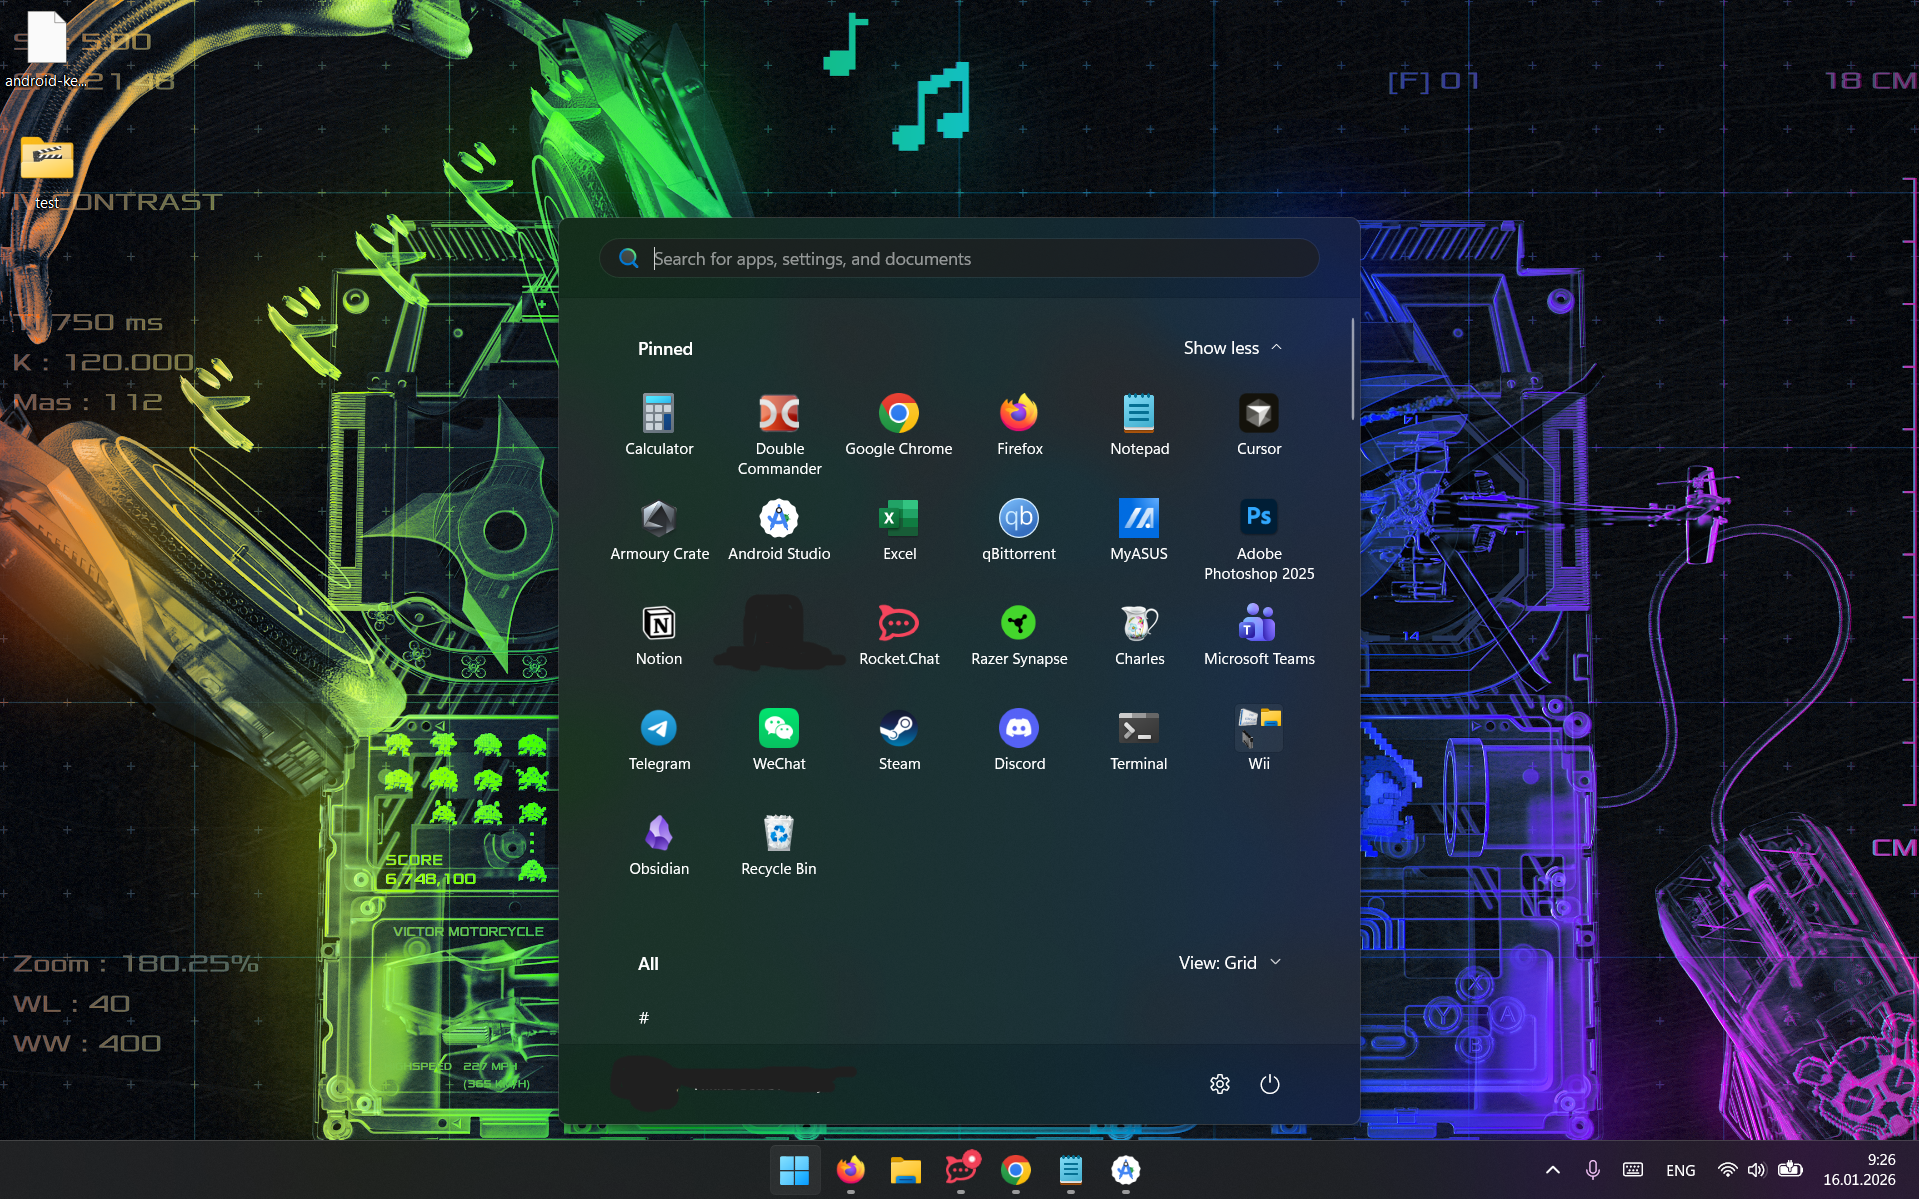Viewport: 1919px width, 1199px height.
Task: Open File Explorer from the taskbar
Action: 905,1170
